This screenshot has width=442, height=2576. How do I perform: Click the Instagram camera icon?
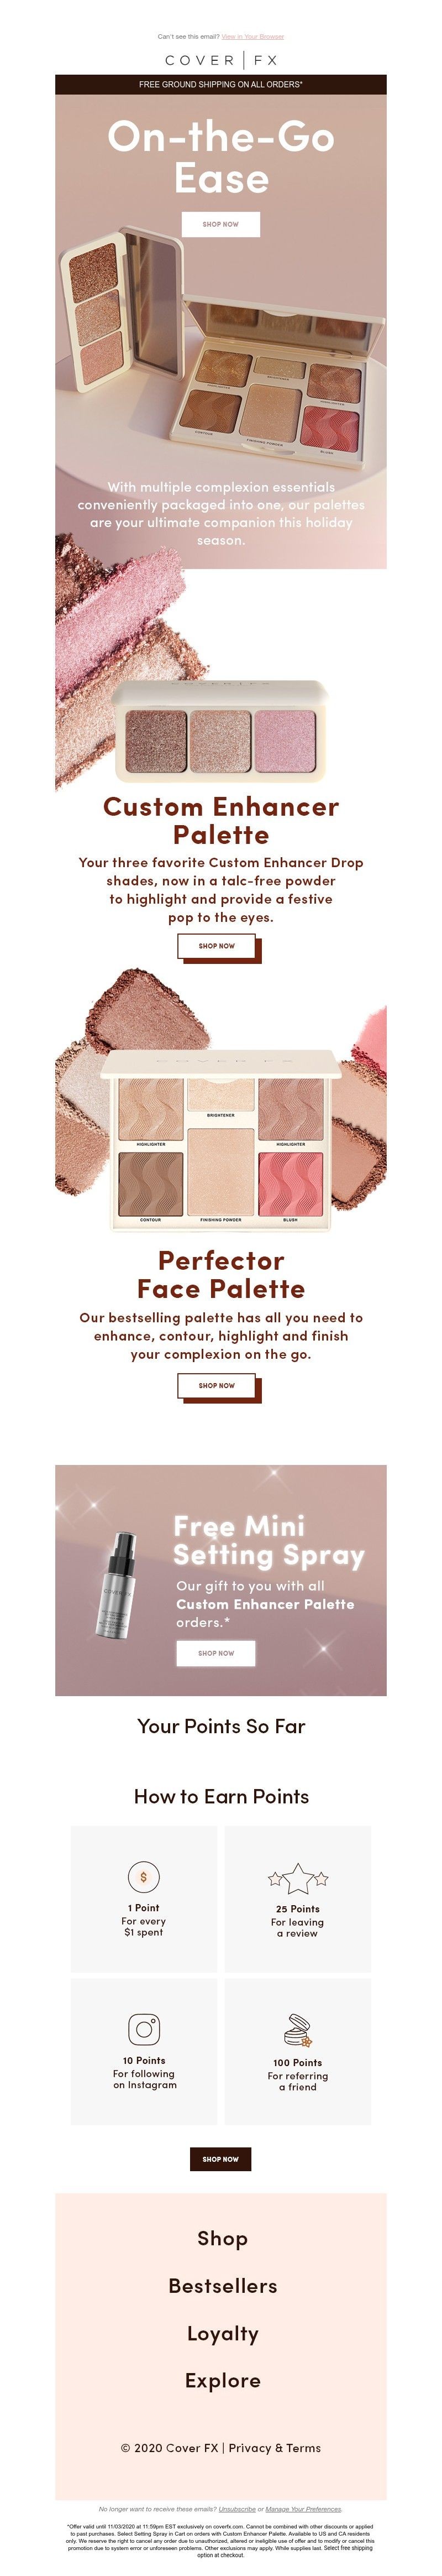[144, 2029]
